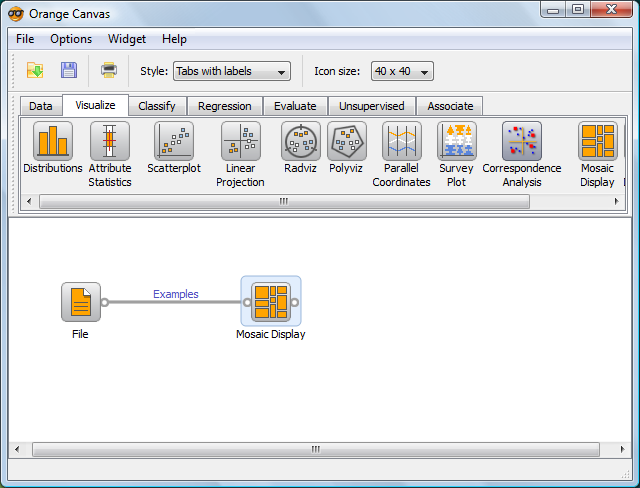Screen dimensions: 640x488
Task: Open the Help menu
Action: 174,39
